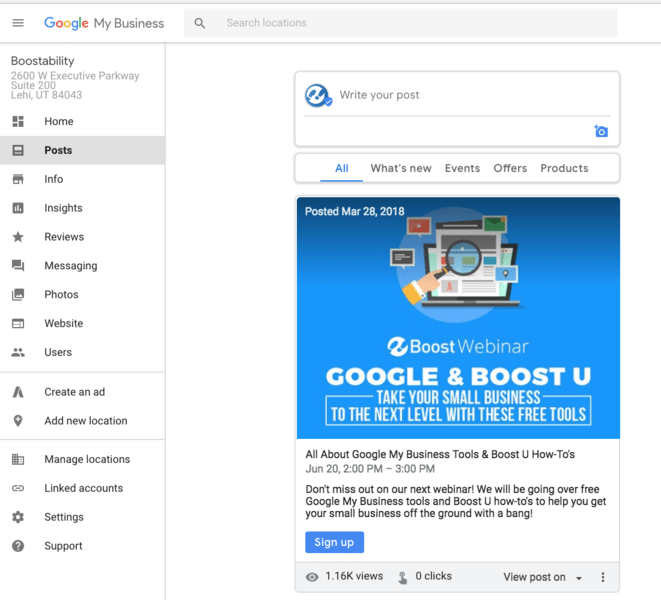Open the post's three-dot options menu
The width and height of the screenshot is (661, 600).
603,577
